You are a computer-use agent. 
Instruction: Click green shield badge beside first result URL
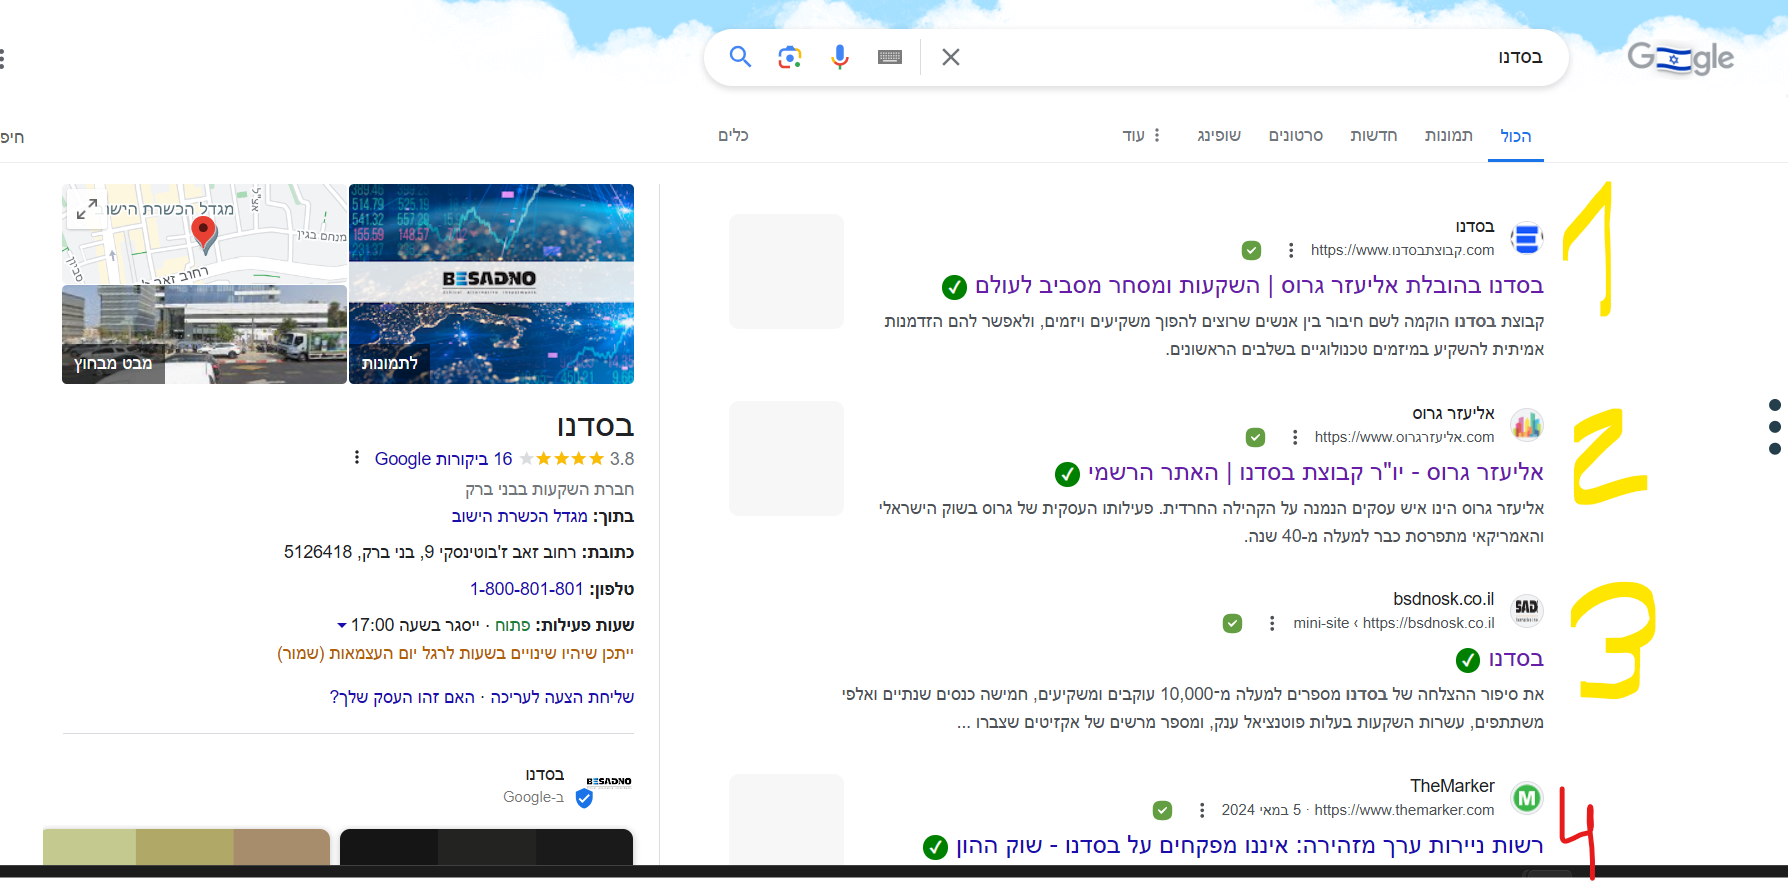click(x=1251, y=250)
